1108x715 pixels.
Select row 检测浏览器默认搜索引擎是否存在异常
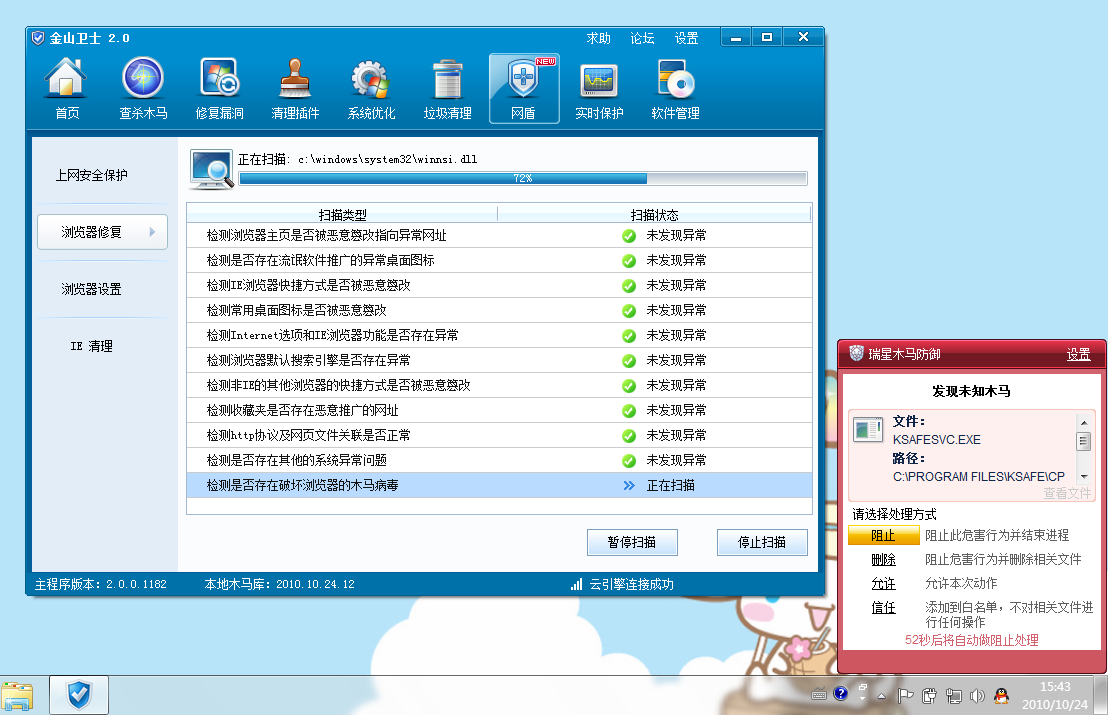pos(499,360)
